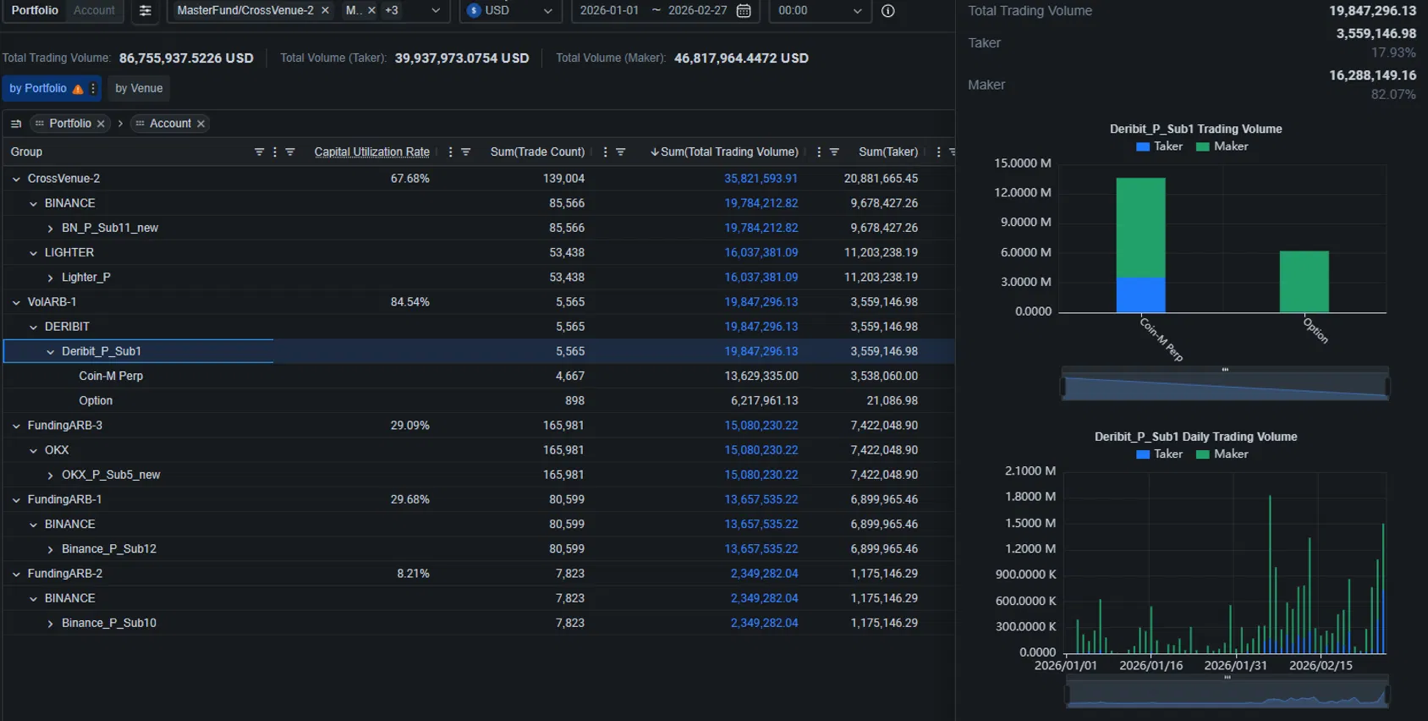Image resolution: width=1428 pixels, height=721 pixels.
Task: Collapse the Deribit_P_Sub1 account row
Action: [x=50, y=352]
